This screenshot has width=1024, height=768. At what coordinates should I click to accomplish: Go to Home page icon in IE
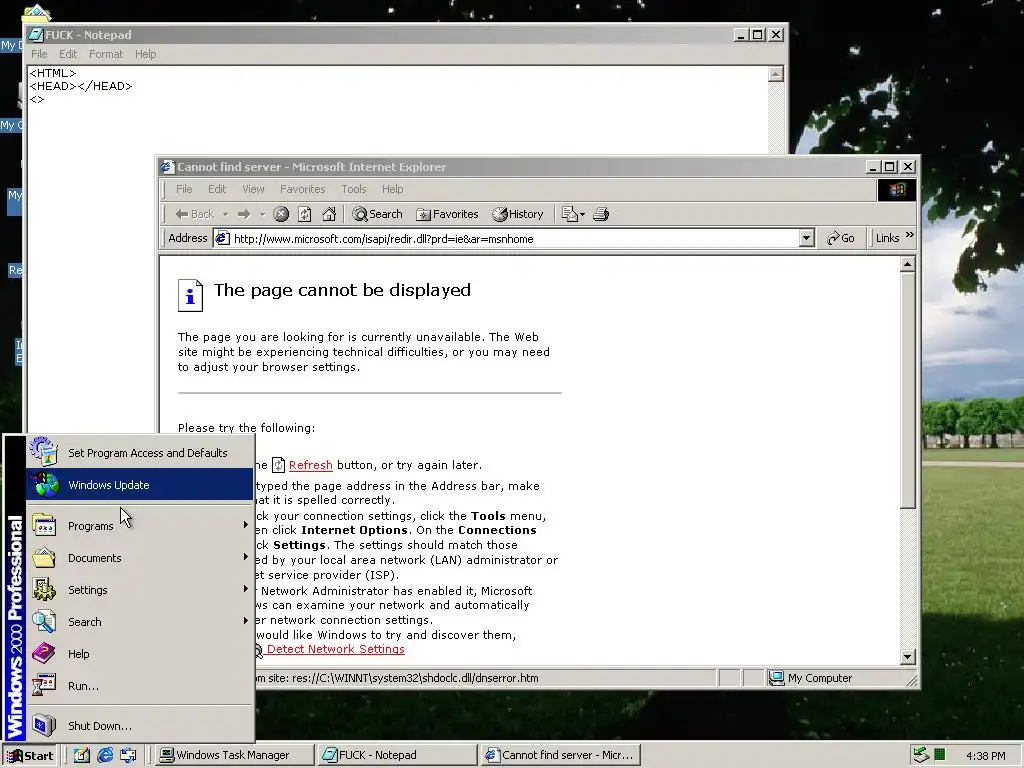(329, 214)
